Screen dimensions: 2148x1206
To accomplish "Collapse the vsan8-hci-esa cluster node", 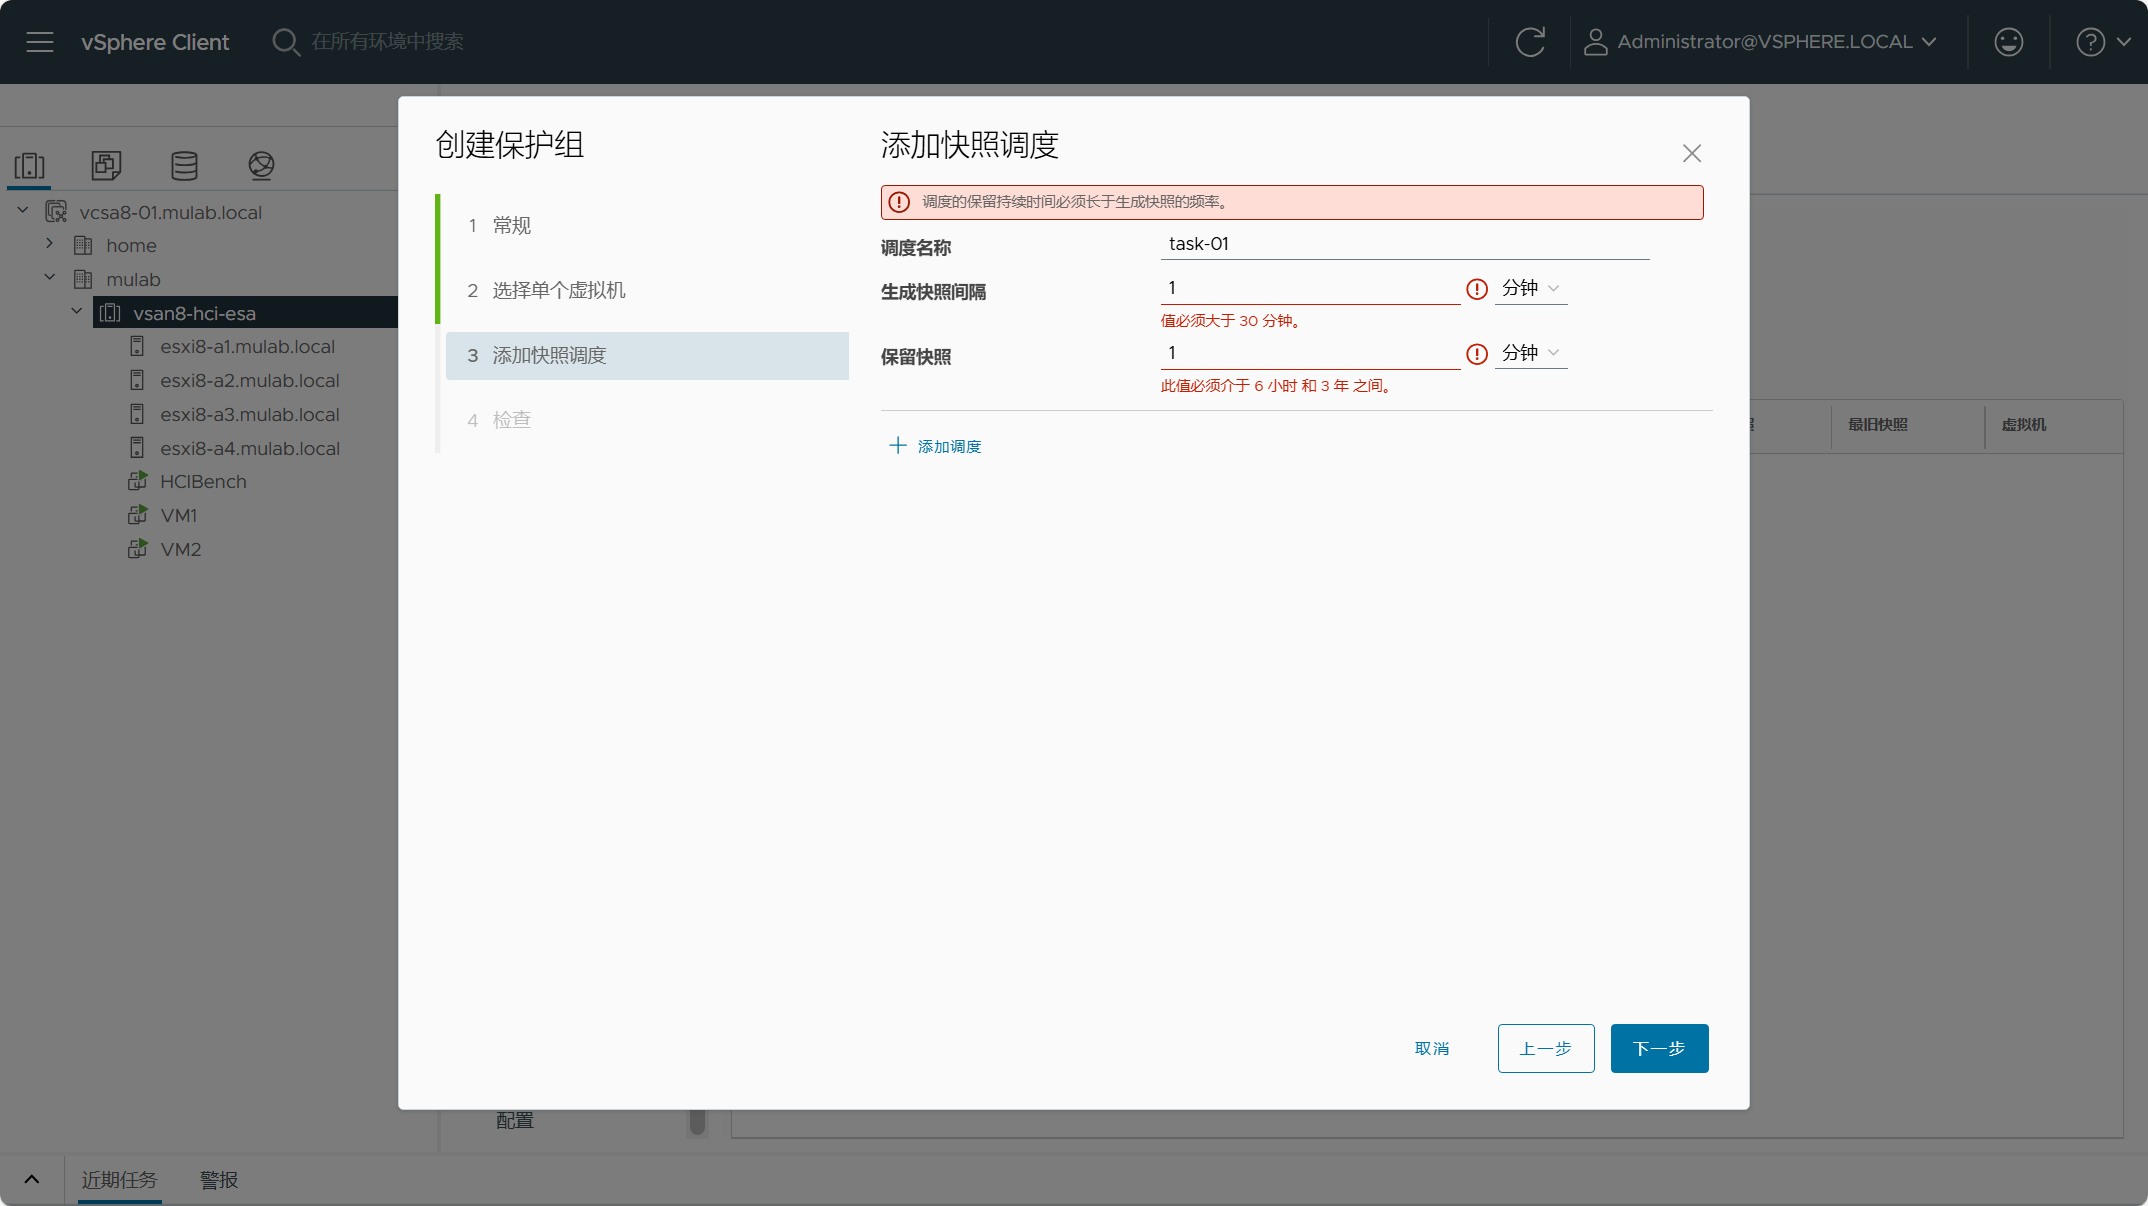I will [77, 312].
